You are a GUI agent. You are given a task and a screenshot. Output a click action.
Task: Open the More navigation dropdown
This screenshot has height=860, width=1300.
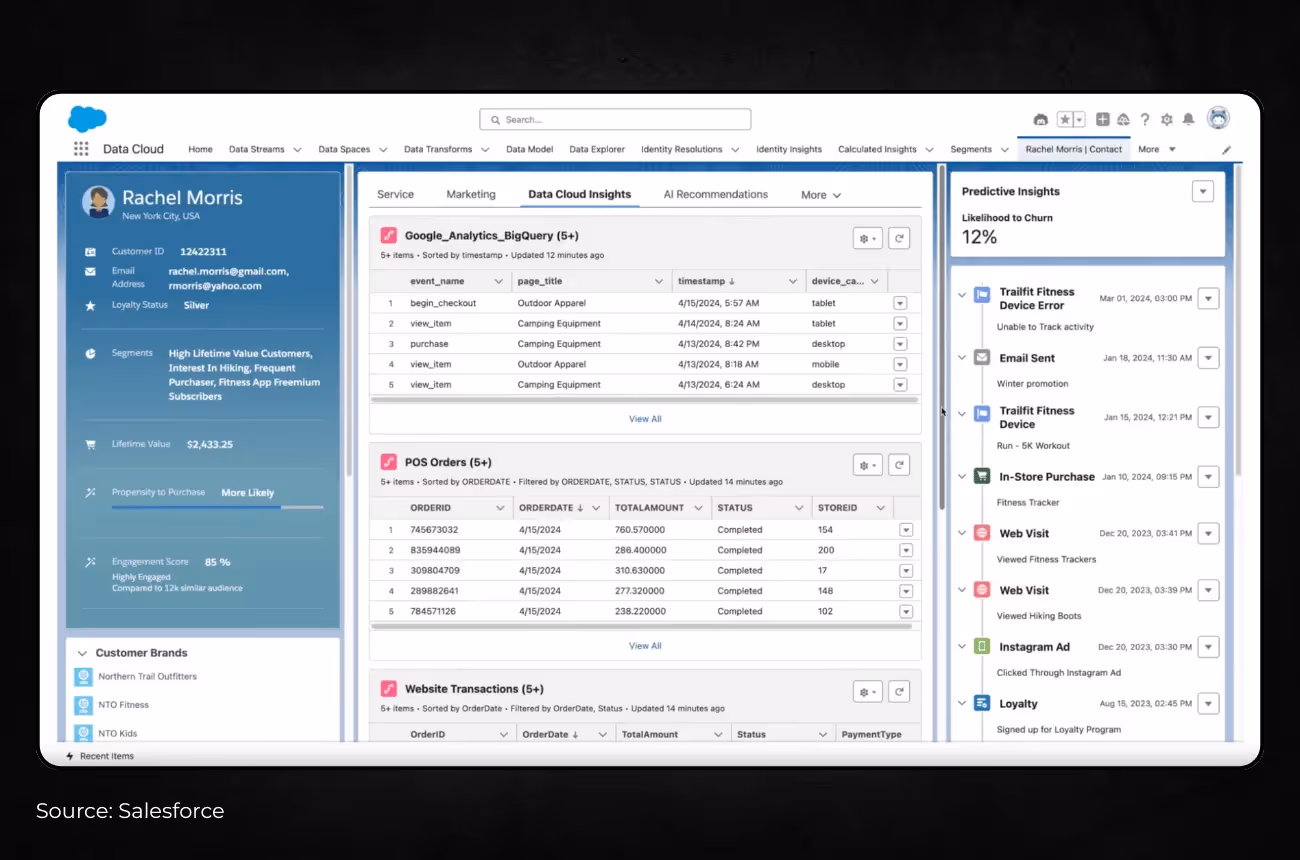(1156, 149)
